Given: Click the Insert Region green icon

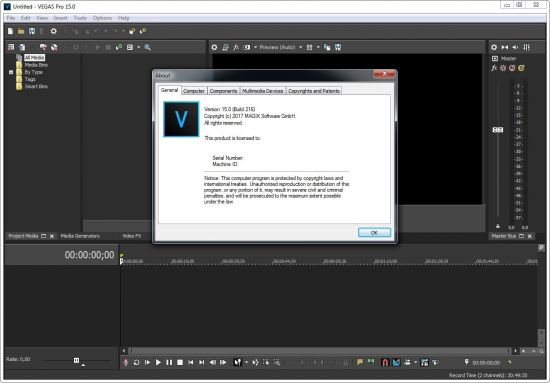Looking at the screenshot, I should pyautogui.click(x=371, y=362).
